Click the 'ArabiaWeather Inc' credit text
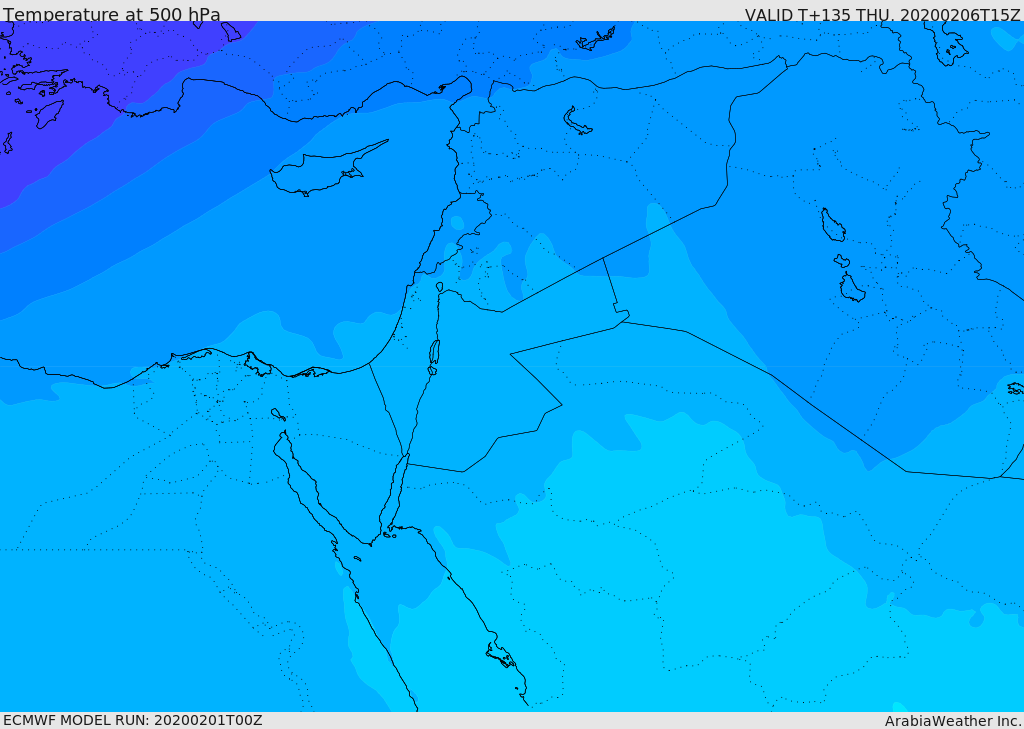1024x729 pixels. click(x=952, y=721)
